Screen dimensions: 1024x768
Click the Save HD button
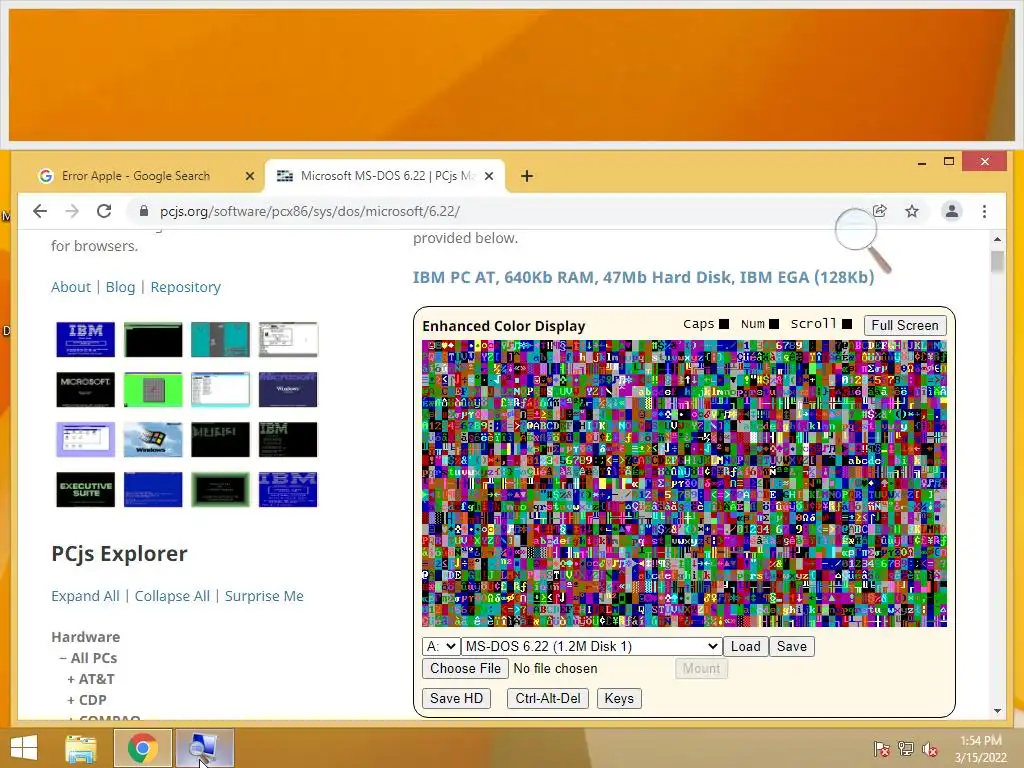456,698
